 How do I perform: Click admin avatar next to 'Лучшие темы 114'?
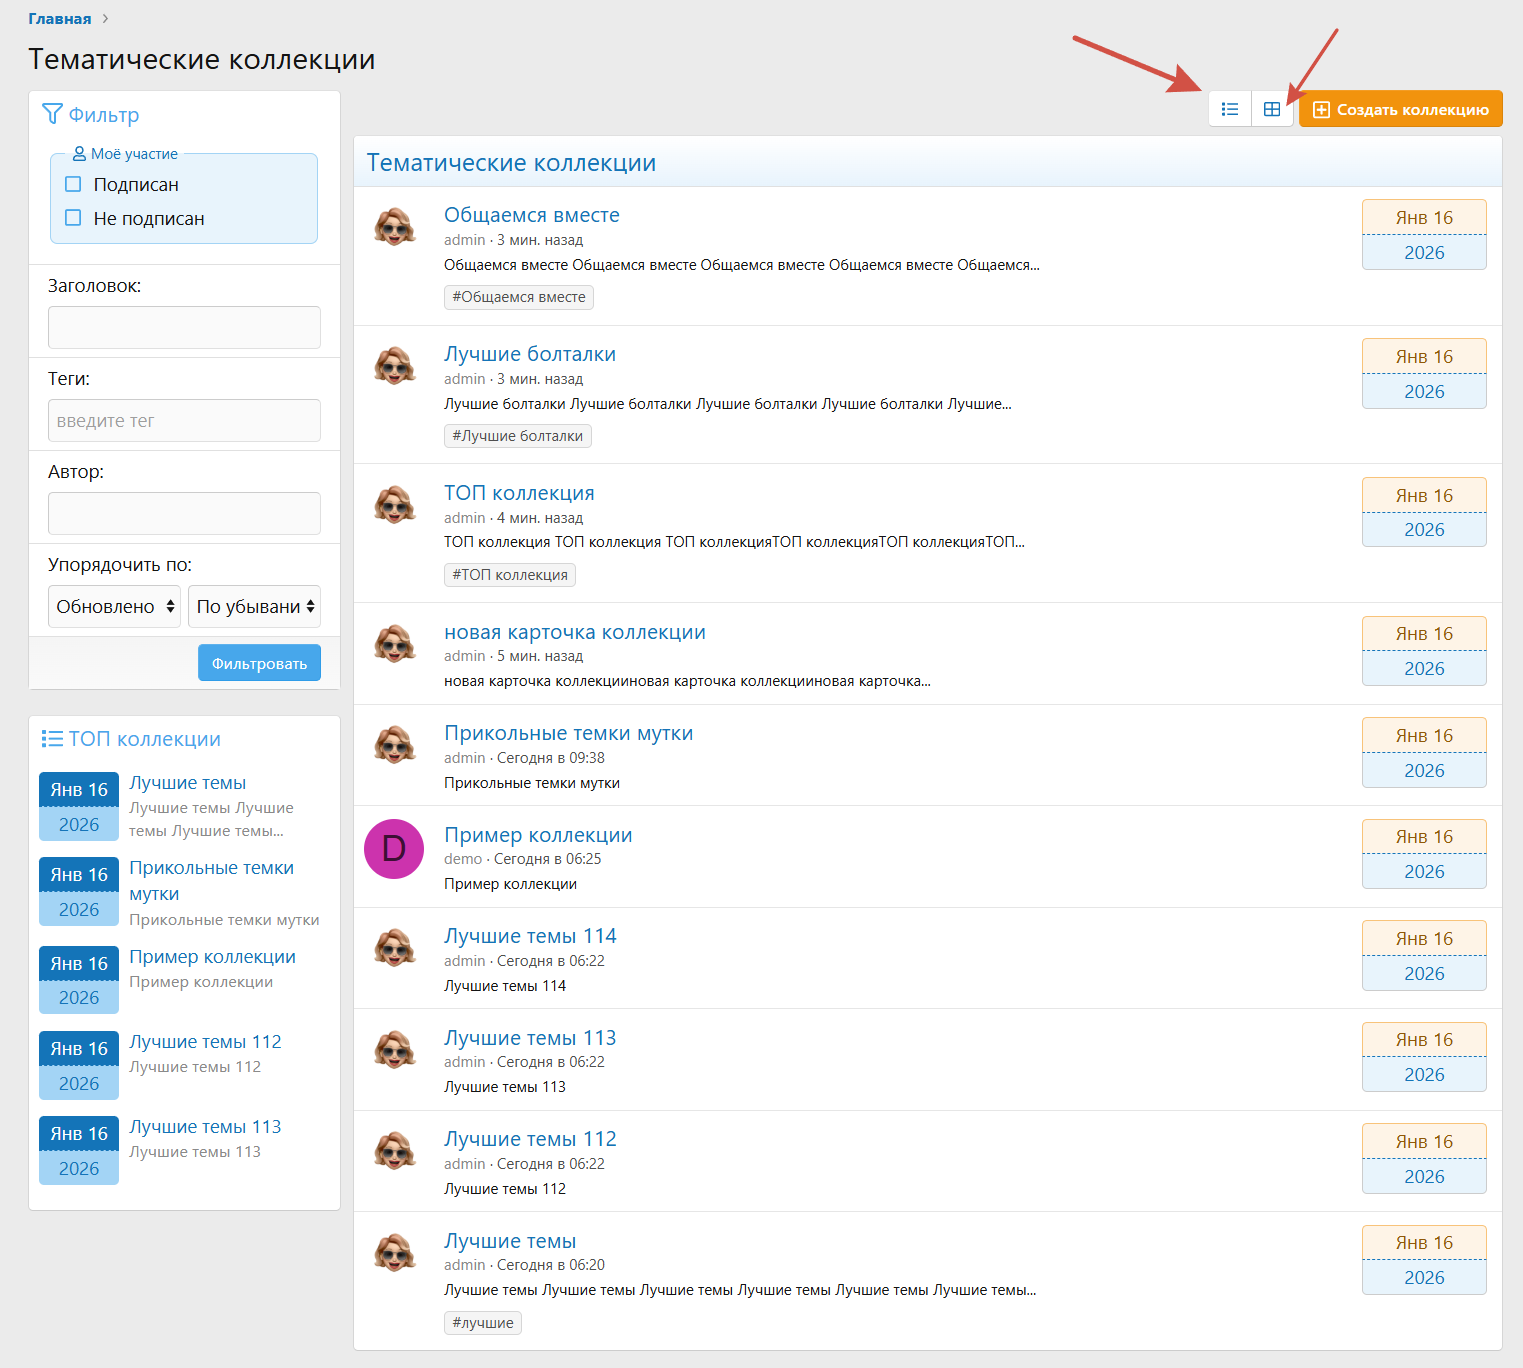[394, 948]
